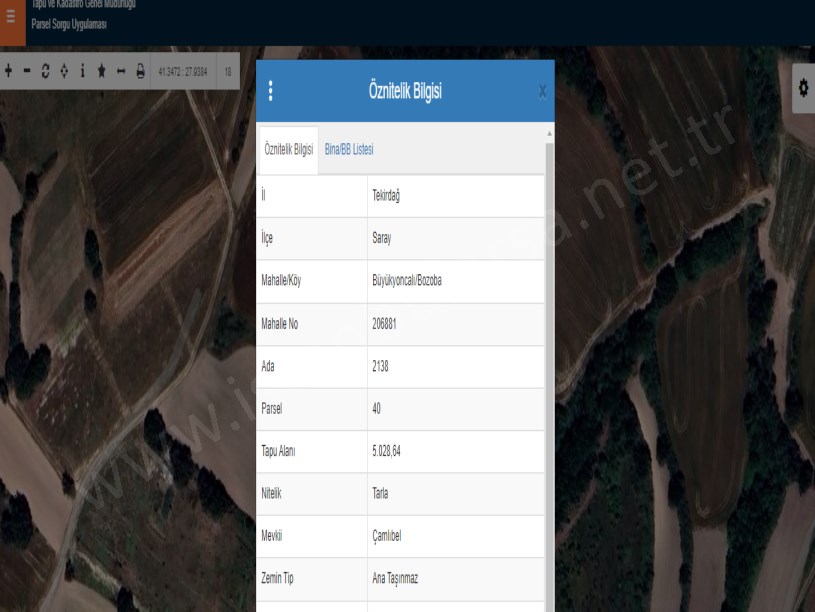Open the orange hamburger menu
The height and width of the screenshot is (612, 815).
click(12, 18)
